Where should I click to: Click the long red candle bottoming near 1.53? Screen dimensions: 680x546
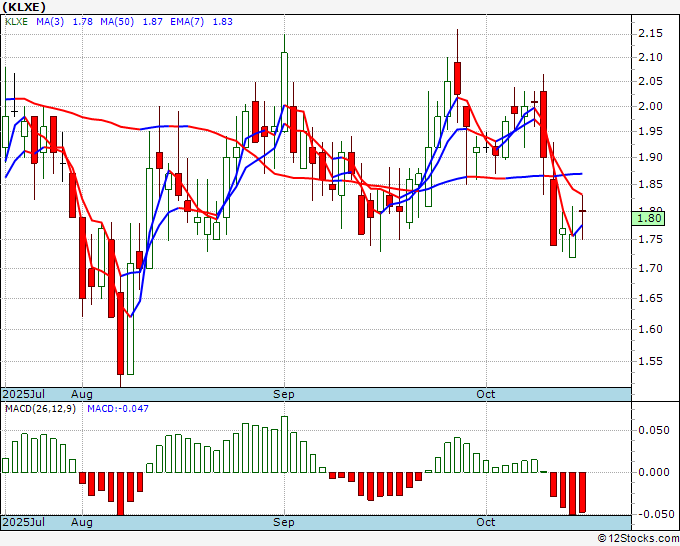coord(120,333)
